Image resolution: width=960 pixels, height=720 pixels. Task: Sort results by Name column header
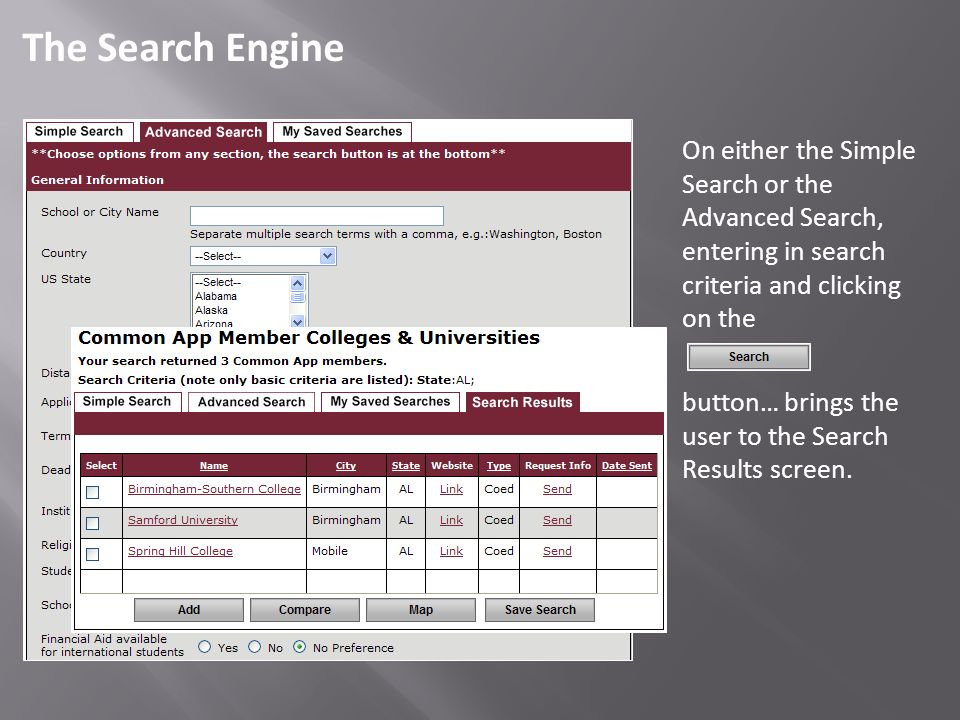[214, 466]
